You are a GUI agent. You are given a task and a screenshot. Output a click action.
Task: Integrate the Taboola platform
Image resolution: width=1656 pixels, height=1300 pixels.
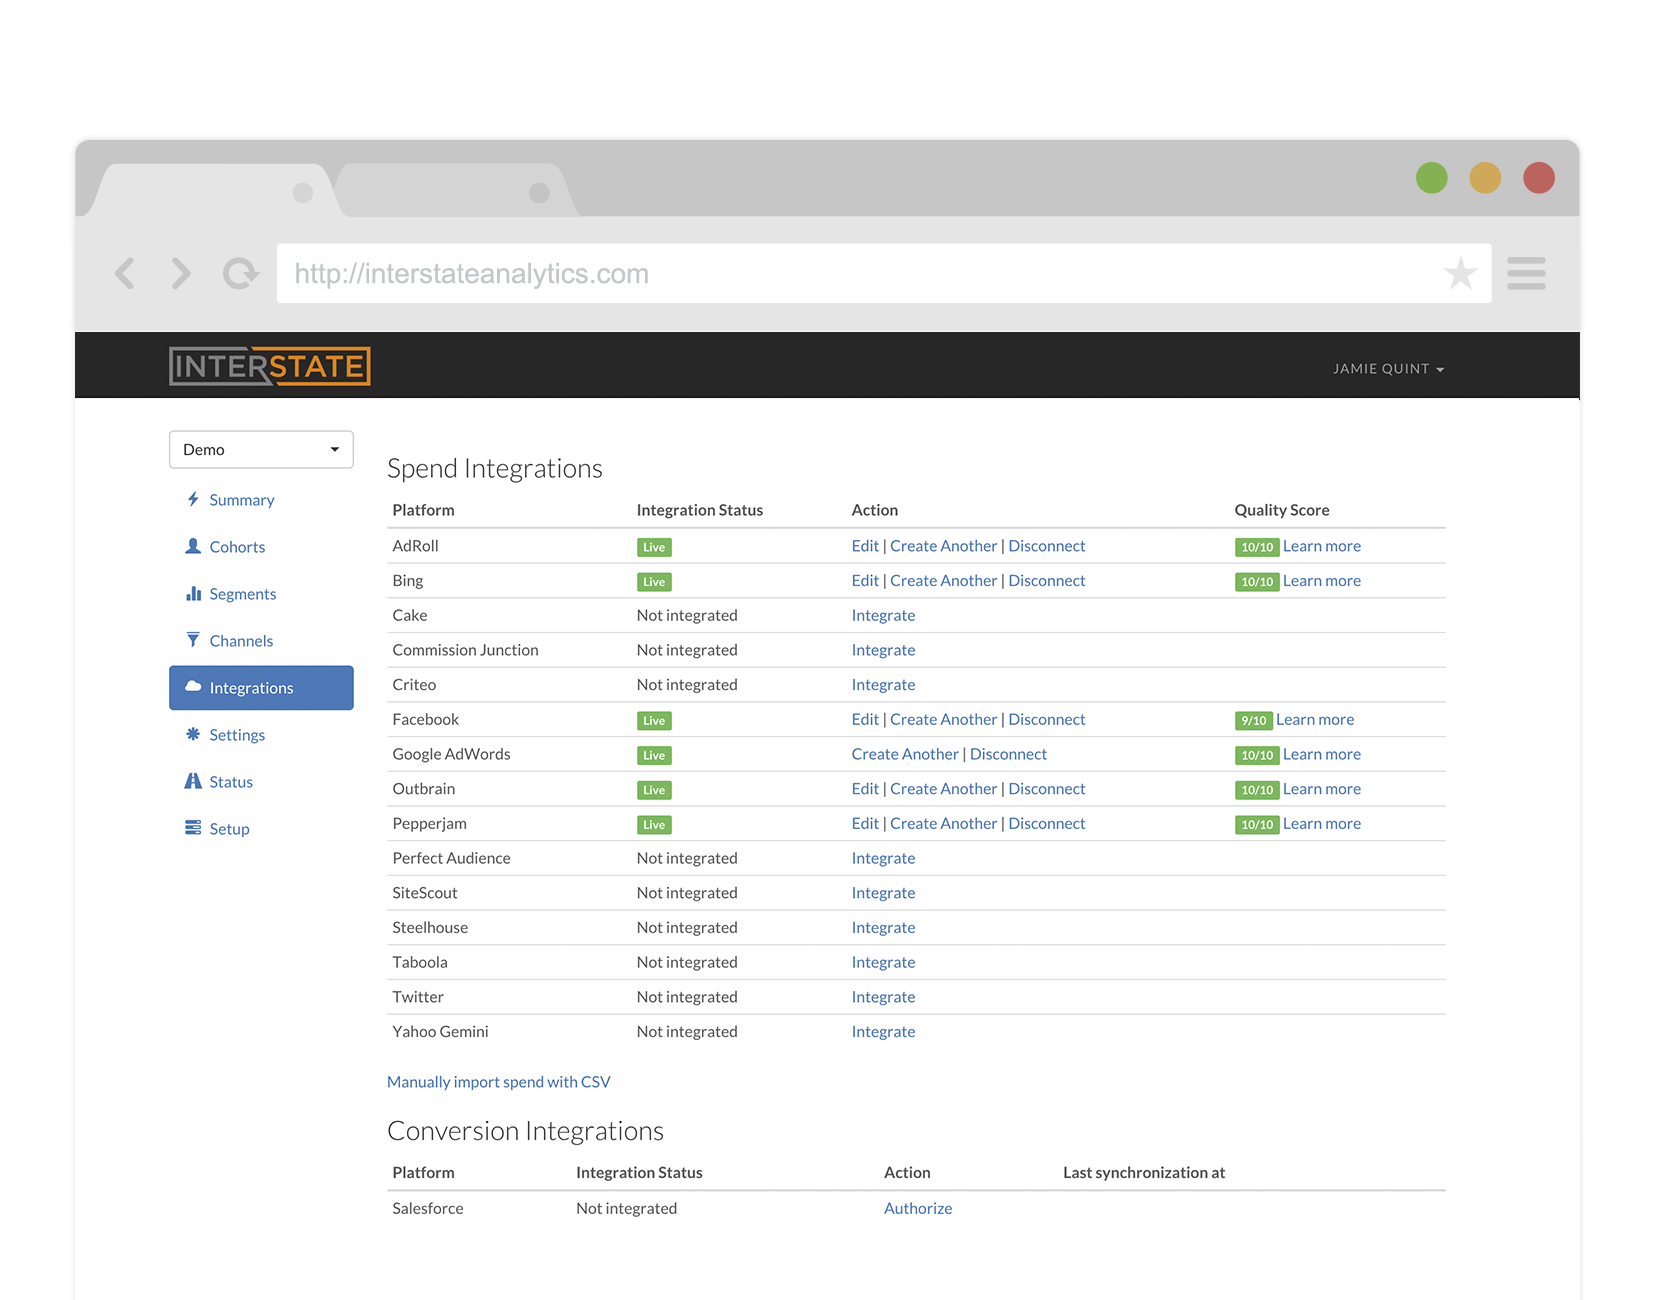pyautogui.click(x=883, y=962)
